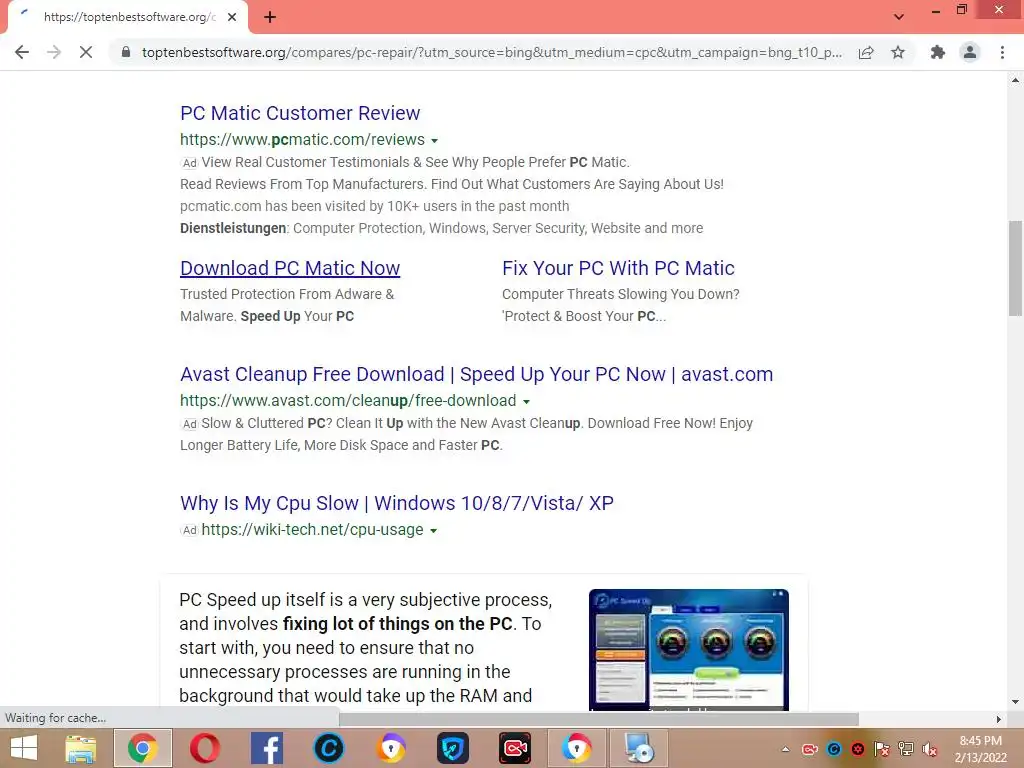This screenshot has height=768, width=1024.
Task: Open the PC Matic Customer Review link
Action: pos(300,113)
